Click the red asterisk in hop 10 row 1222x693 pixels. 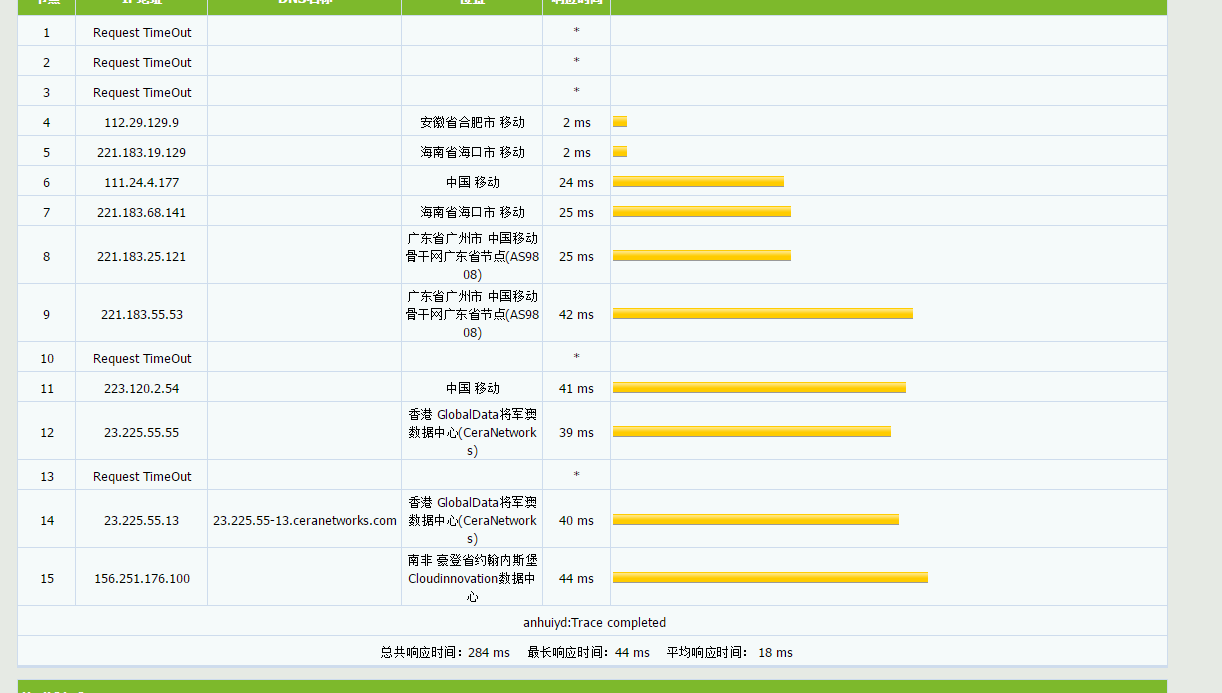[576, 358]
